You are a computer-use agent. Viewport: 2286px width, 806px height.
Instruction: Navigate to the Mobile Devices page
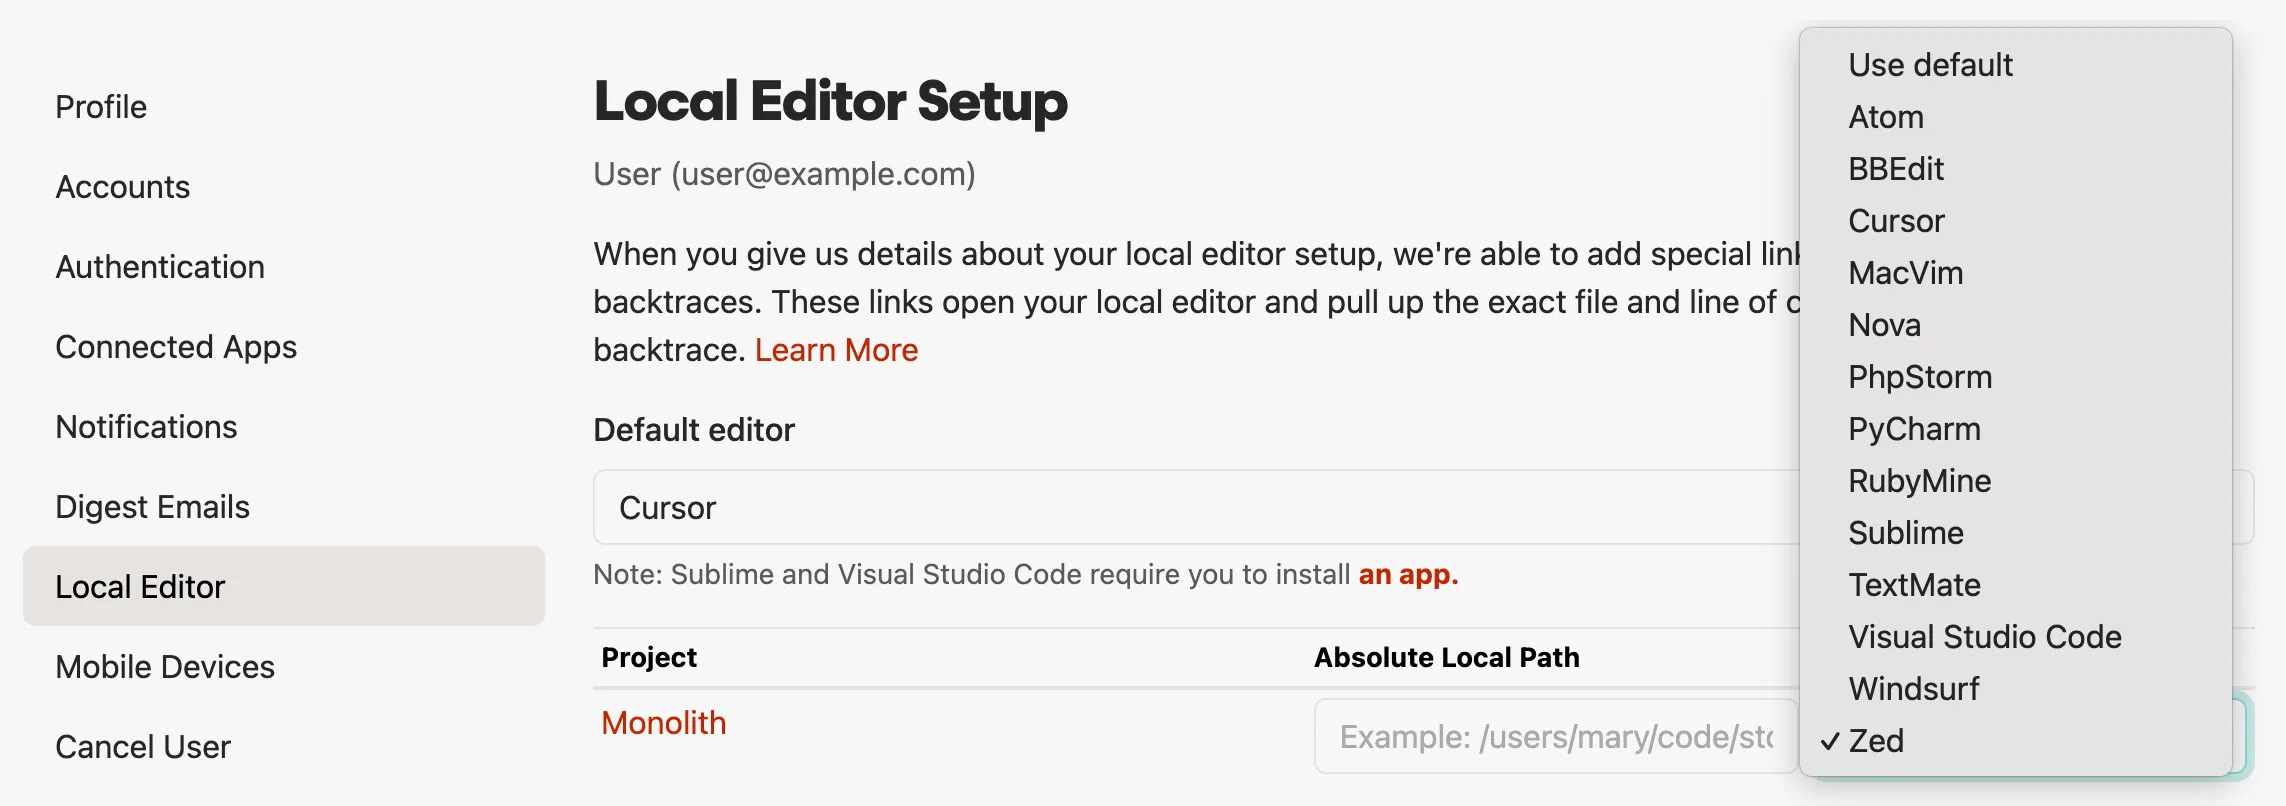coord(165,667)
